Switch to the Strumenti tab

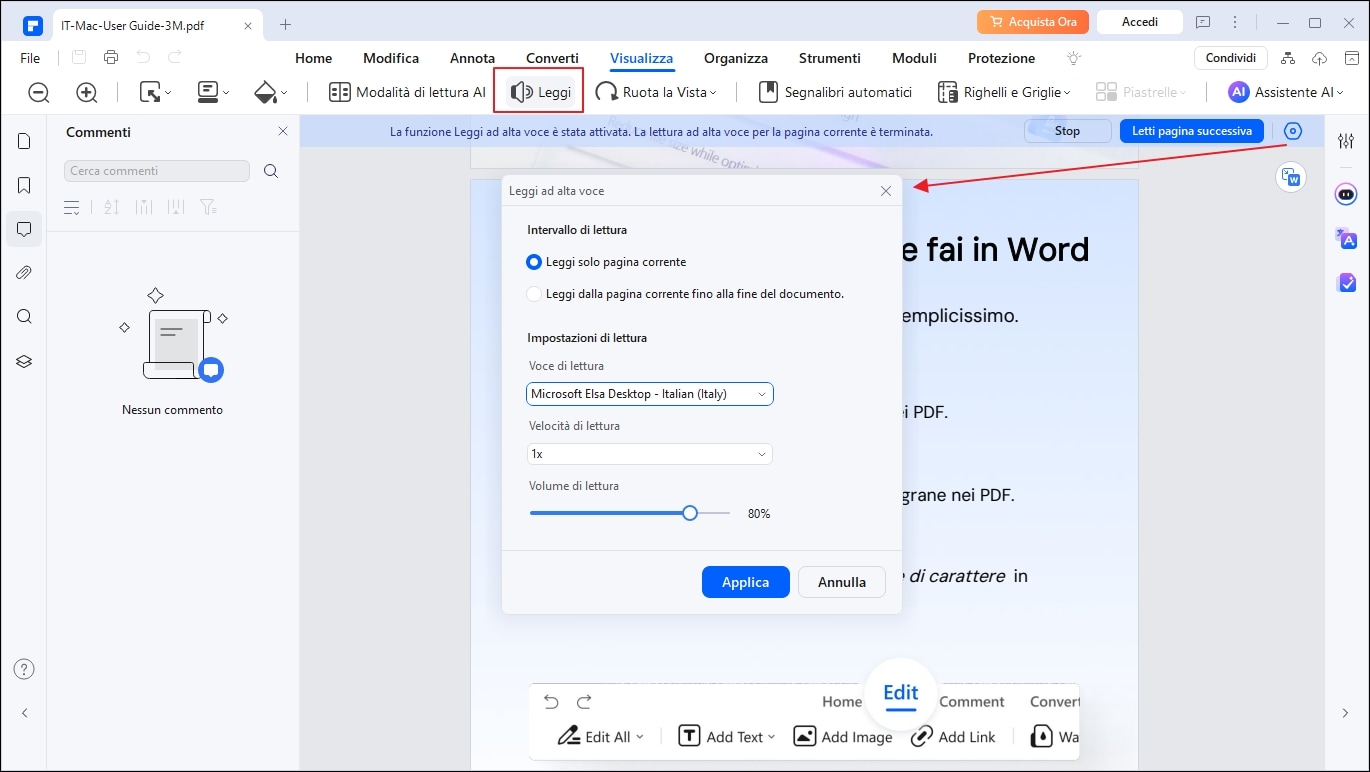830,58
